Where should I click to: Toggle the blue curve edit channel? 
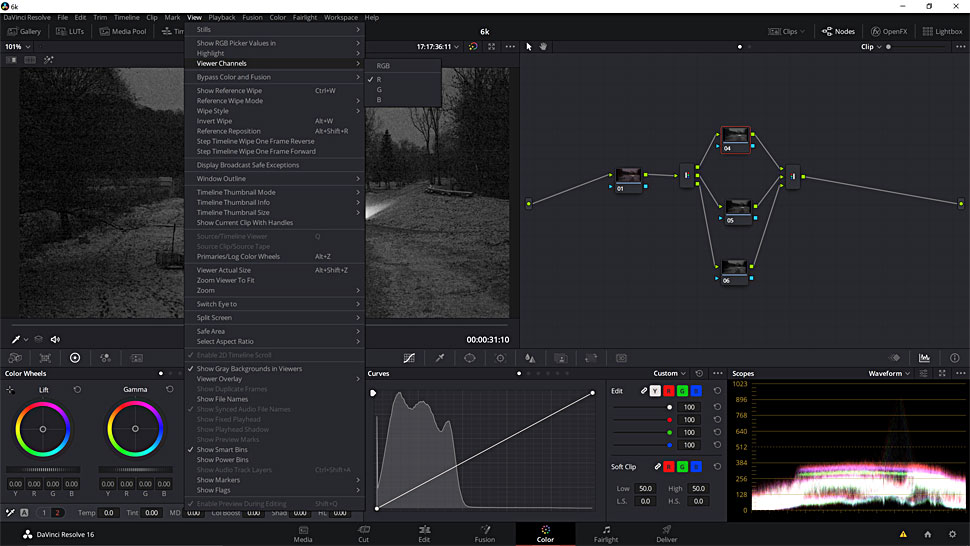[696, 391]
